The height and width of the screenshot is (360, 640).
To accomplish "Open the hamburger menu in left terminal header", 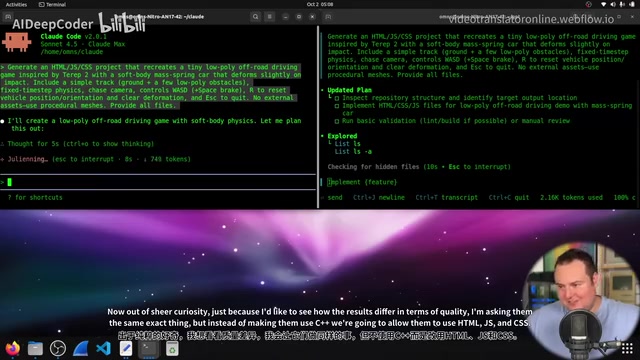I will [x=269, y=17].
